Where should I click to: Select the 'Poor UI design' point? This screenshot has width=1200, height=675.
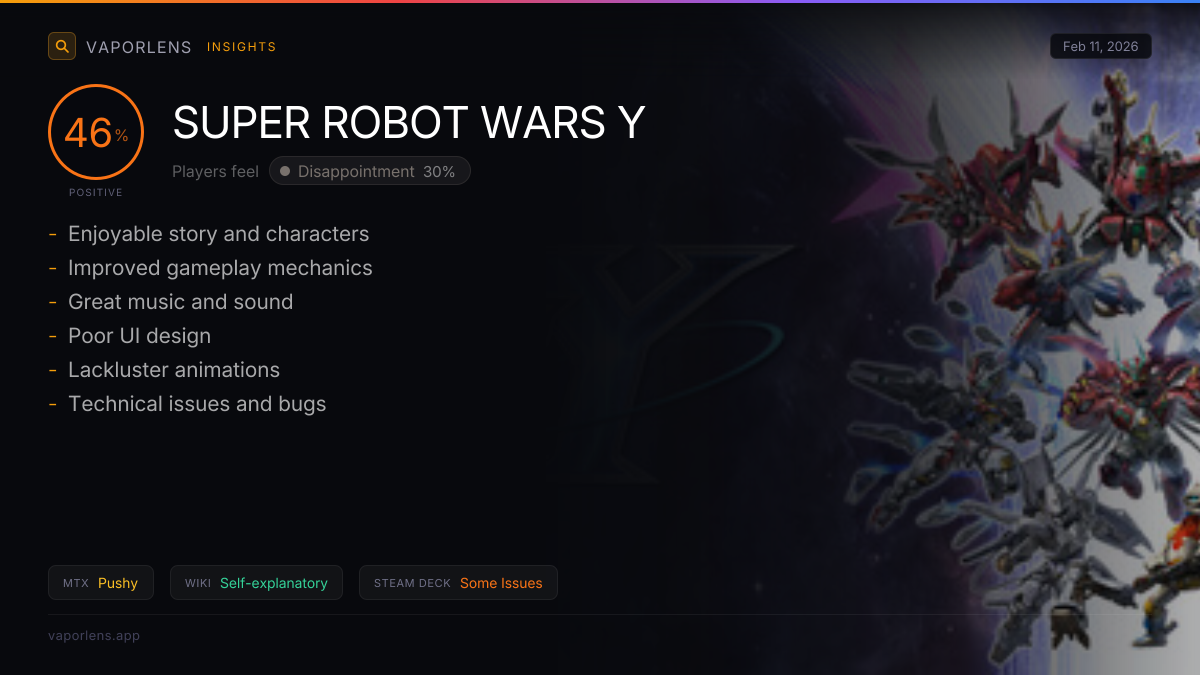point(139,336)
